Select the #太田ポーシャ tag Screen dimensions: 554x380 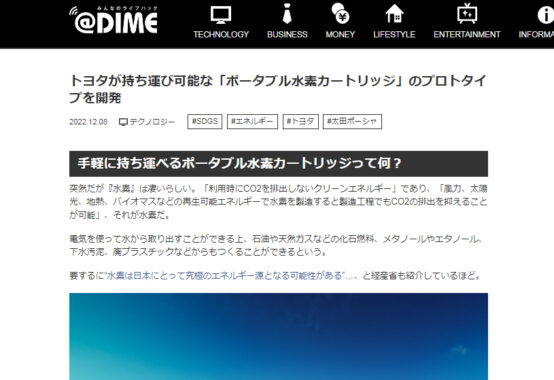[x=352, y=121]
